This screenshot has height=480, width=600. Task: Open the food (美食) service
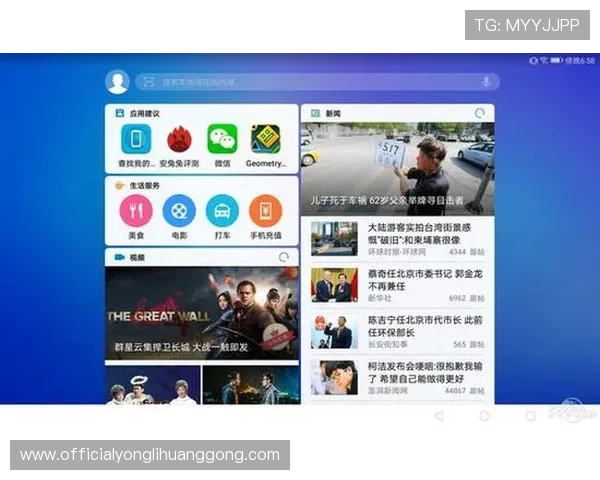135,211
